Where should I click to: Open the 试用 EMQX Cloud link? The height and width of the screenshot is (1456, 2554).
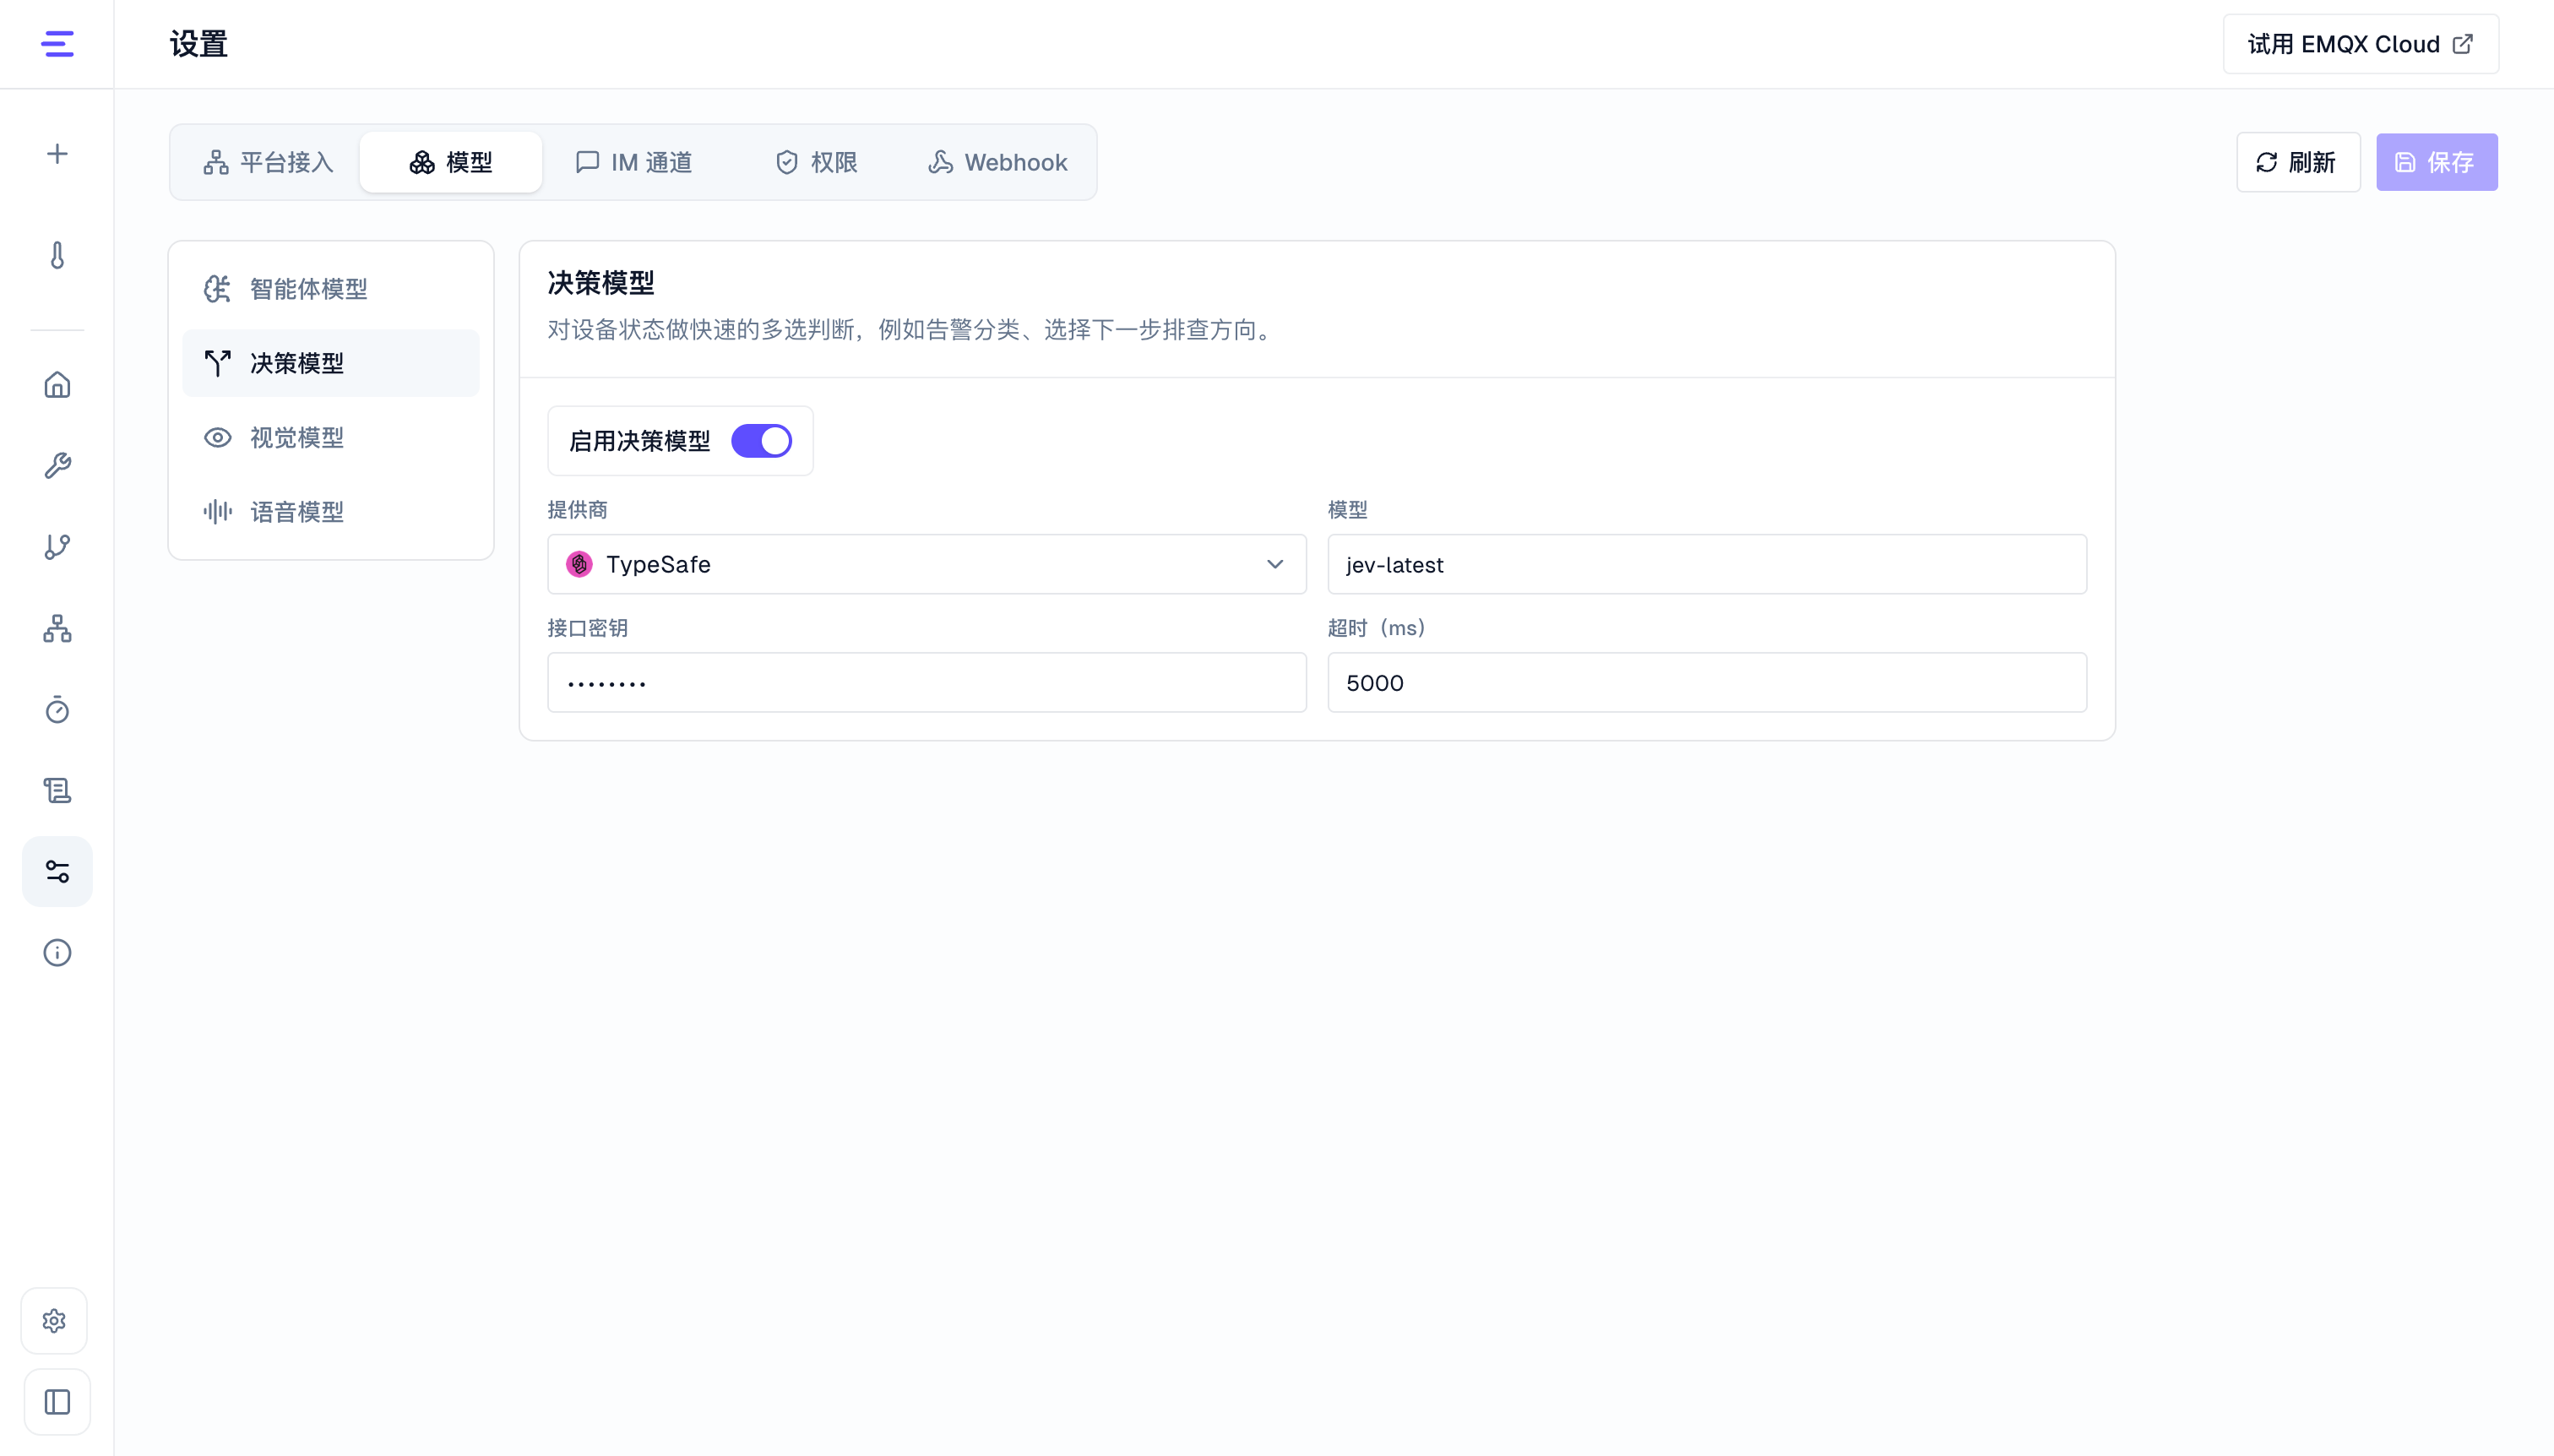coord(2361,44)
